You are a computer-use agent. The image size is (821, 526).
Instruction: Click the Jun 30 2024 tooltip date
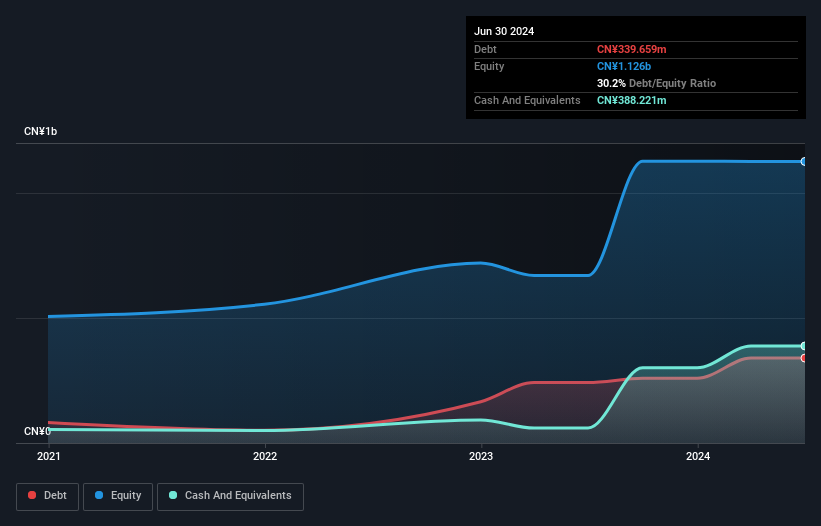(504, 31)
